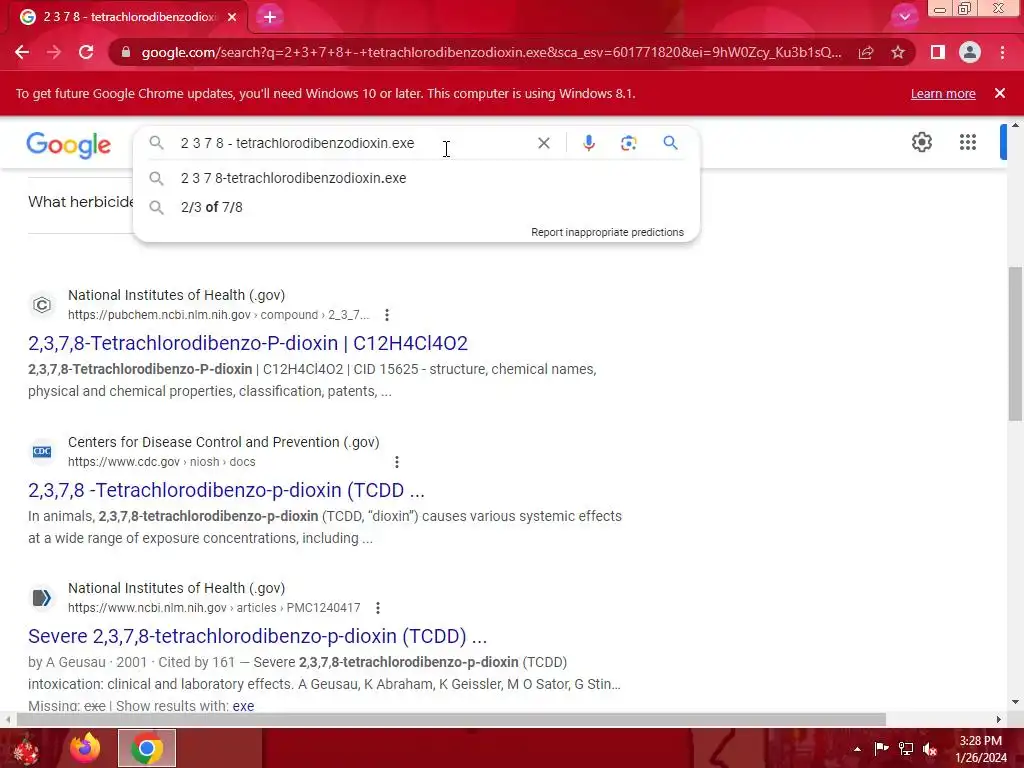View site security lock info
The image size is (1024, 768).
(x=125, y=52)
